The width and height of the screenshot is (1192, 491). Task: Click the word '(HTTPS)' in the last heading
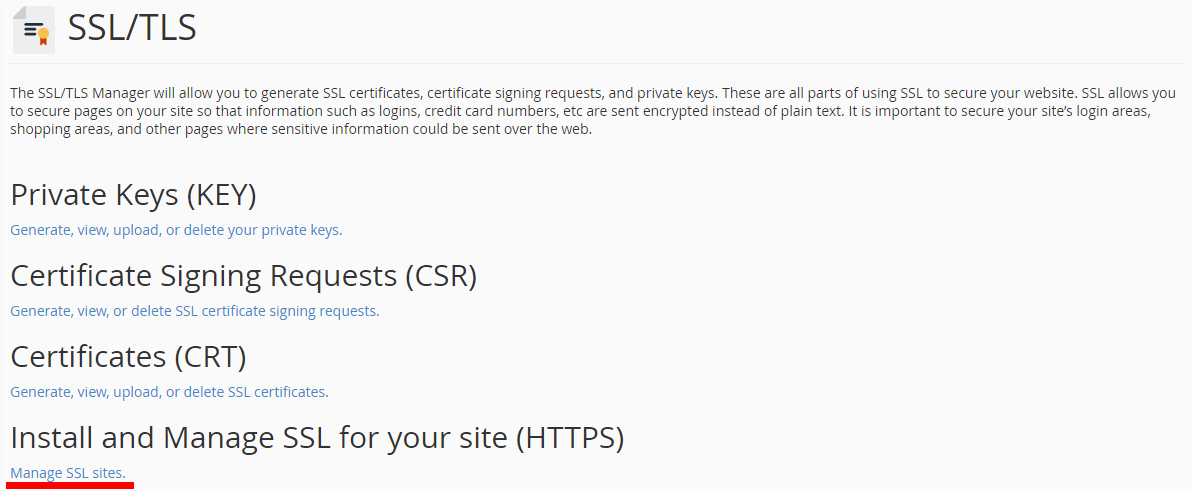[x=570, y=438]
